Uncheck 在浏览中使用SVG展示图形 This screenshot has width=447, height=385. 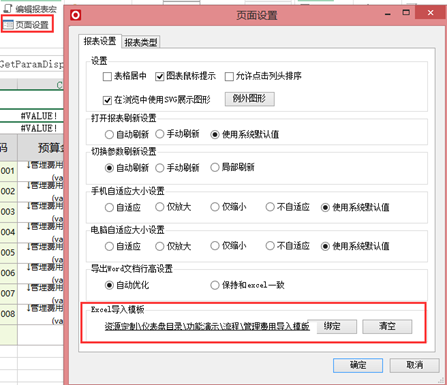[107, 100]
